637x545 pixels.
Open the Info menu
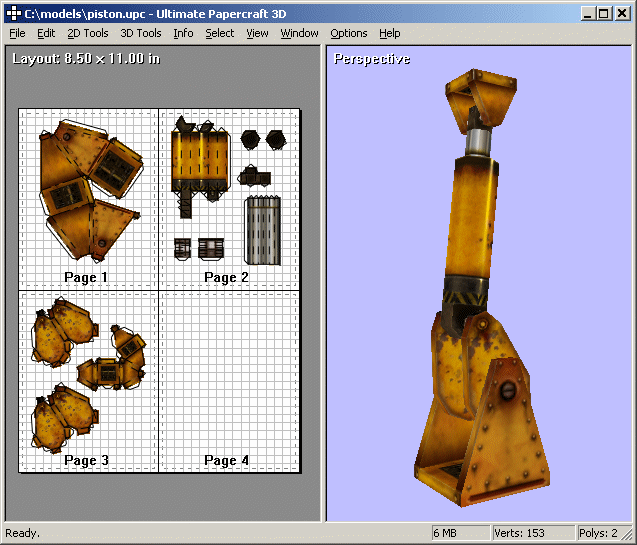[183, 33]
